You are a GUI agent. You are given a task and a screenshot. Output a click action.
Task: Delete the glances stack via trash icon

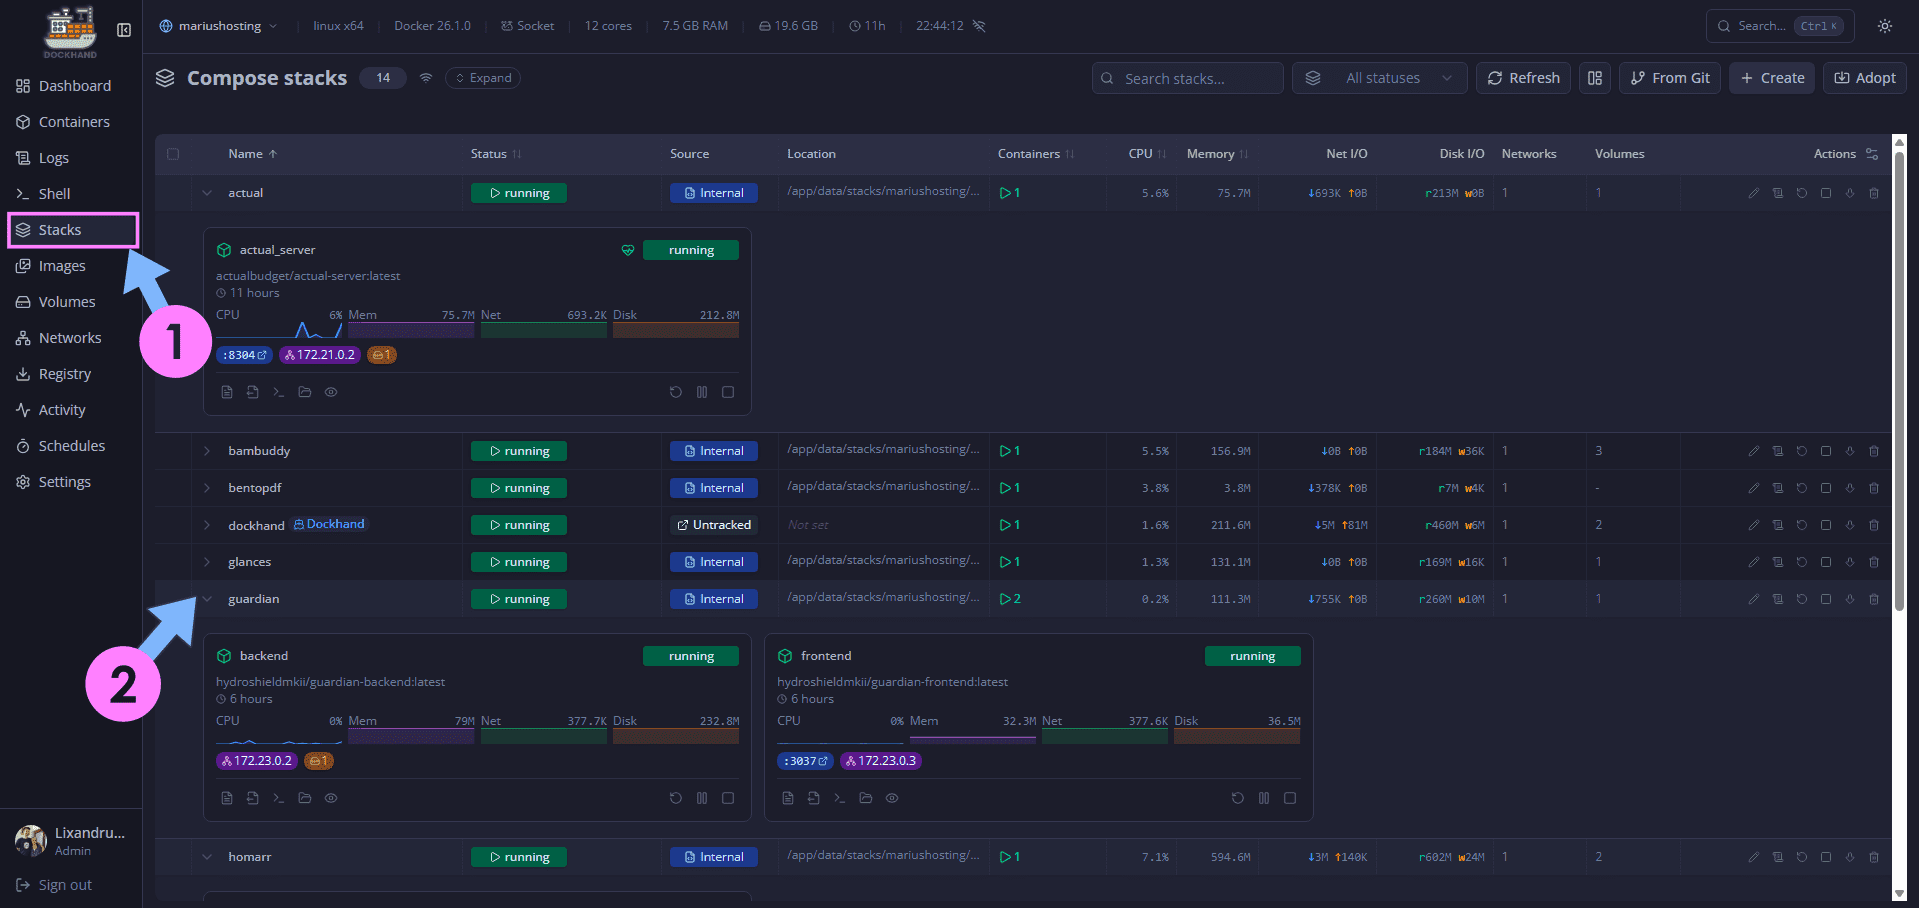click(1874, 561)
